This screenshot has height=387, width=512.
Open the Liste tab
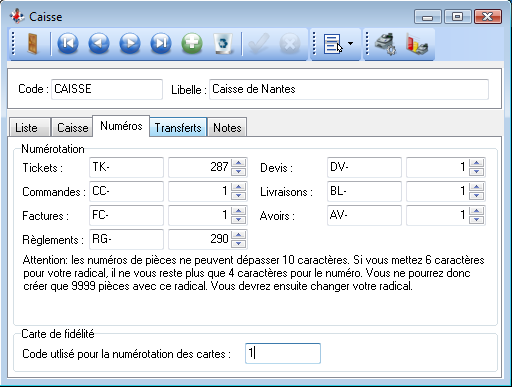pyautogui.click(x=29, y=128)
